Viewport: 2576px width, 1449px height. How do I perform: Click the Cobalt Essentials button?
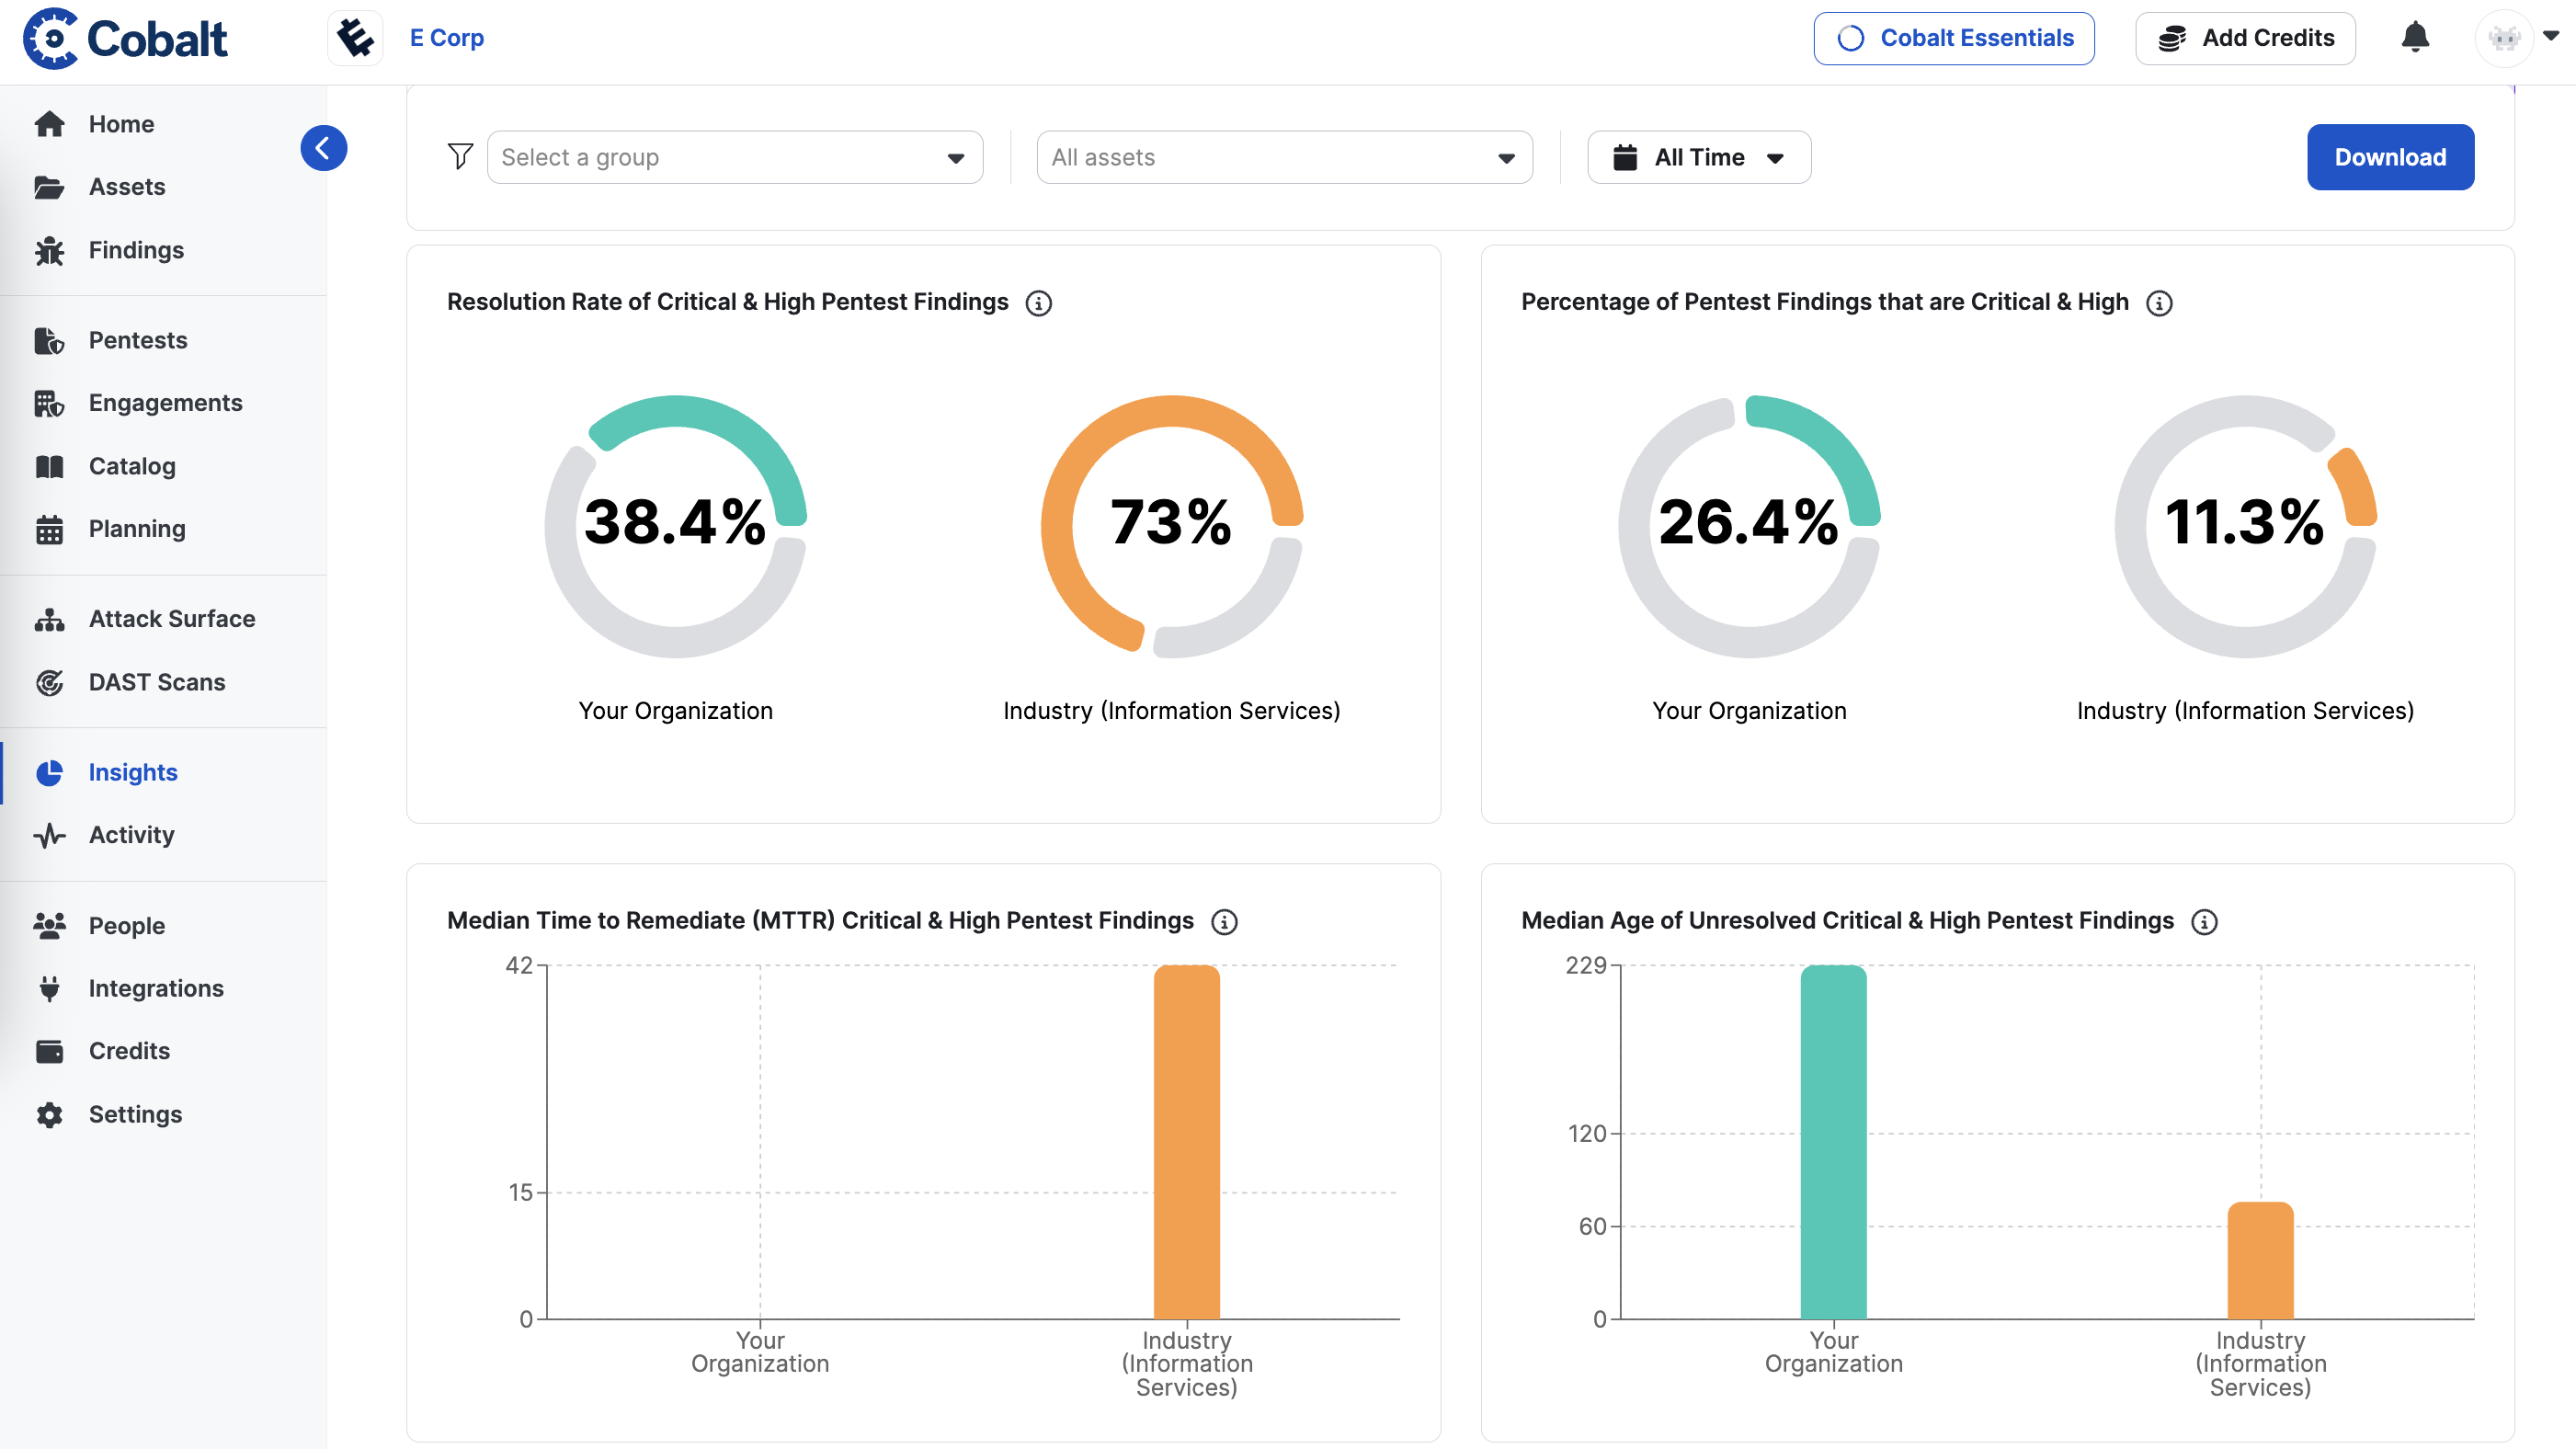(1954, 38)
